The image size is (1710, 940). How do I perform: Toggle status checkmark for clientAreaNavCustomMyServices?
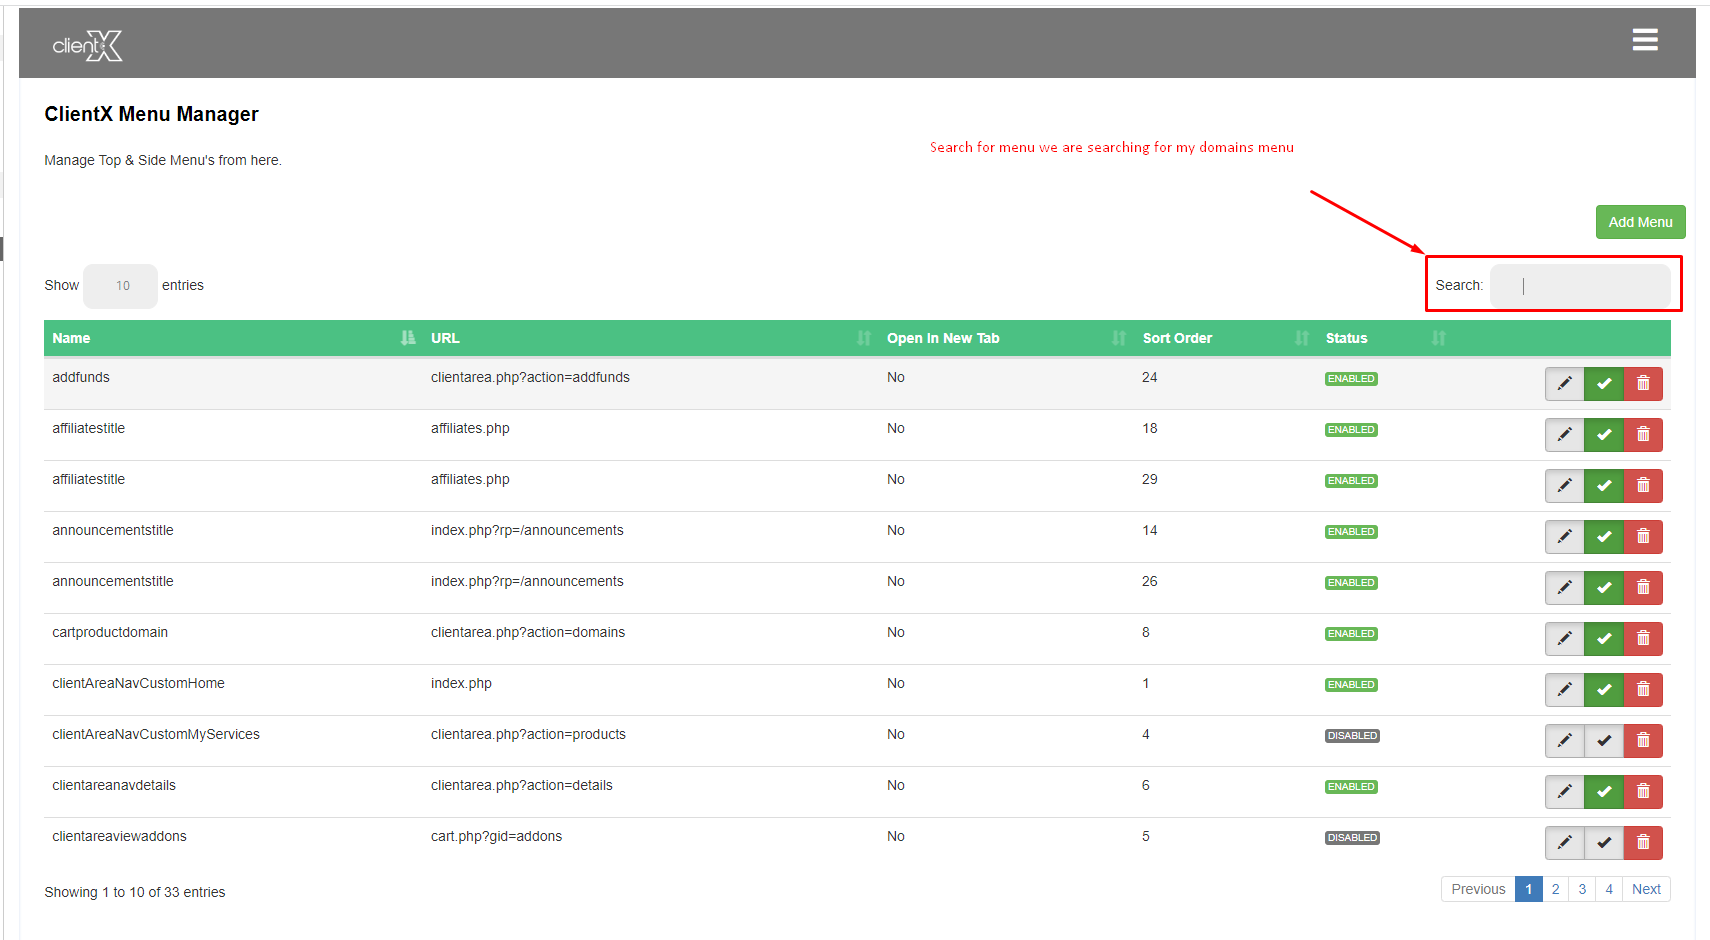[x=1604, y=741]
